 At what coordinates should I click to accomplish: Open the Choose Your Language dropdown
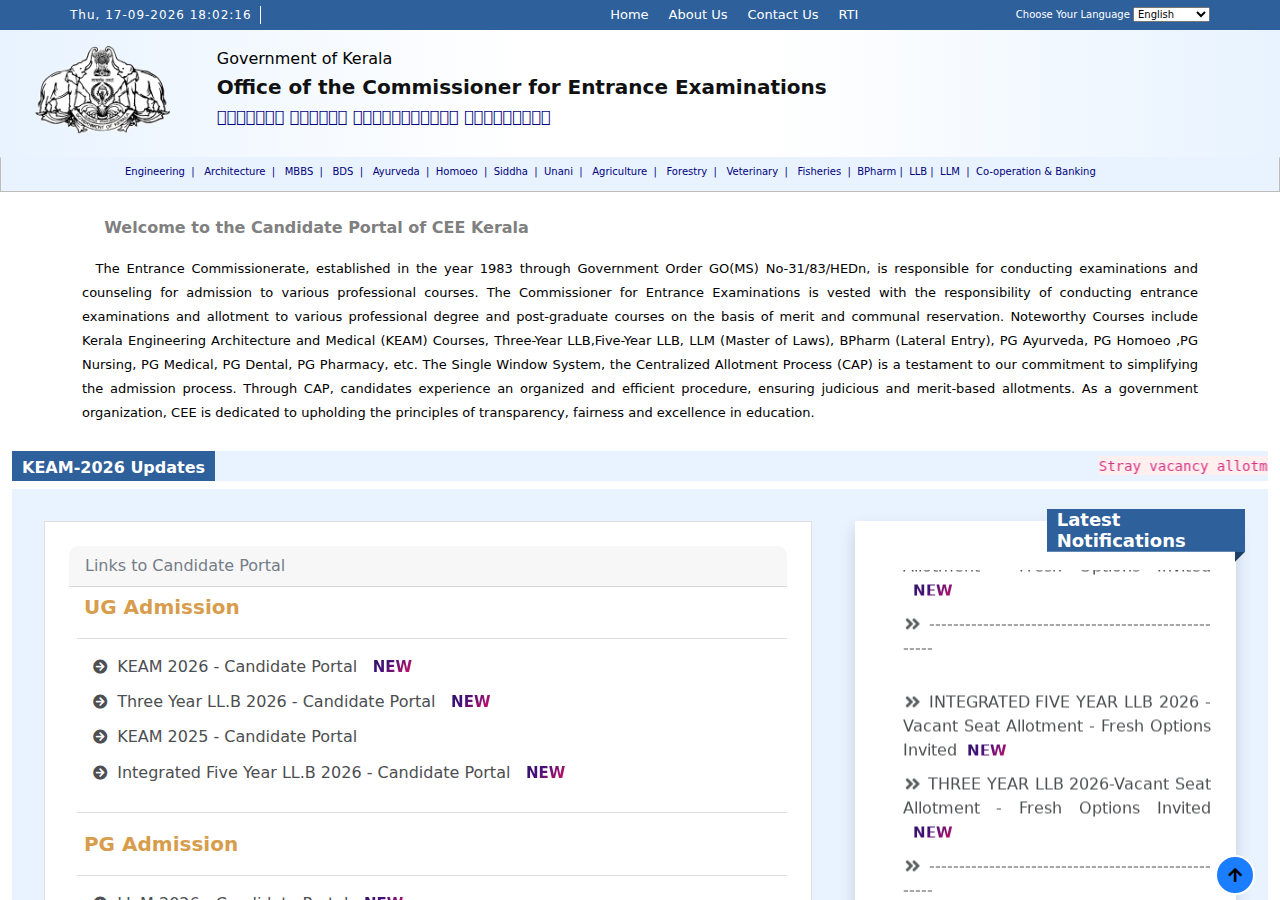click(x=1171, y=14)
